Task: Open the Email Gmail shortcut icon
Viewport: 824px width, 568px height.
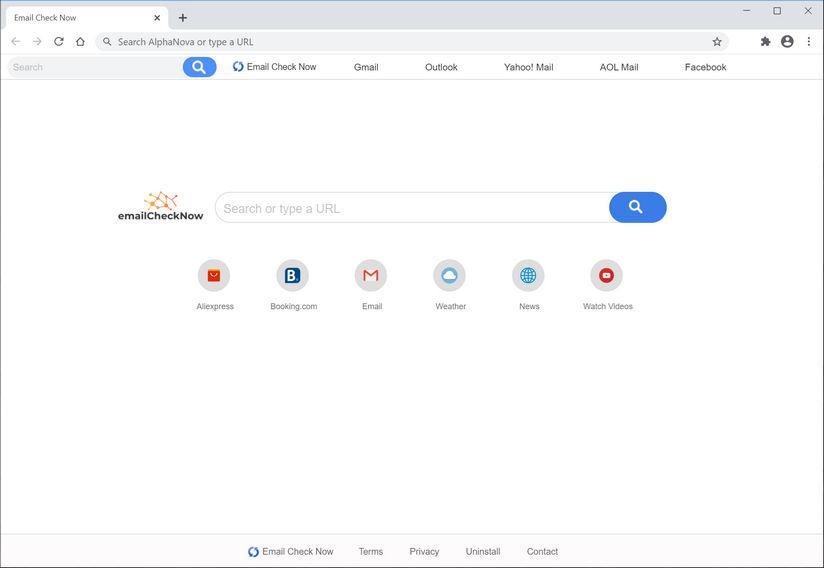Action: click(x=371, y=275)
